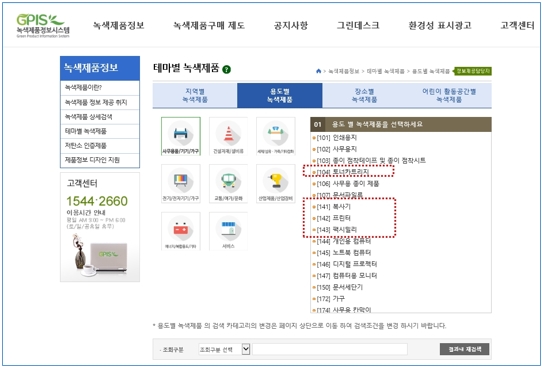
Task: Click 녹색제품정보 in the breadcrumb trail
Action: [343, 71]
